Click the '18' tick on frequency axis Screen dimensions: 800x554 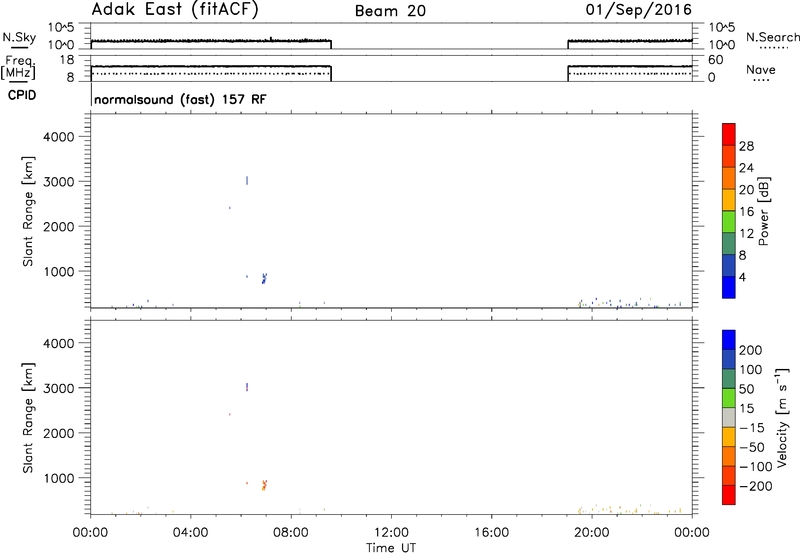pyautogui.click(x=67, y=60)
